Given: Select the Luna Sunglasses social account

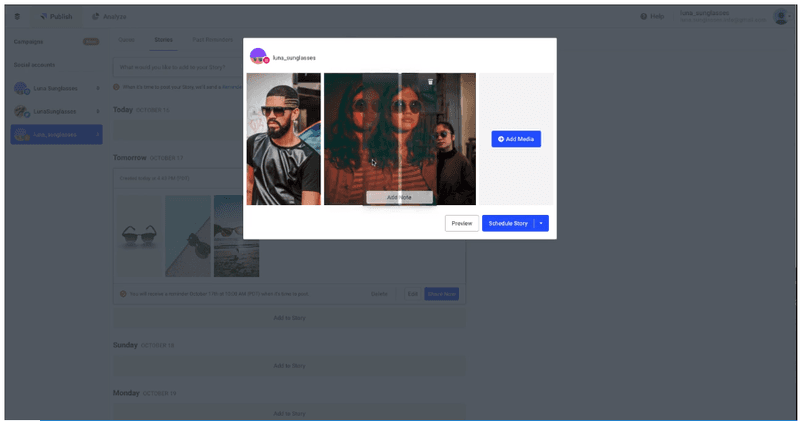Looking at the screenshot, I should [x=56, y=88].
